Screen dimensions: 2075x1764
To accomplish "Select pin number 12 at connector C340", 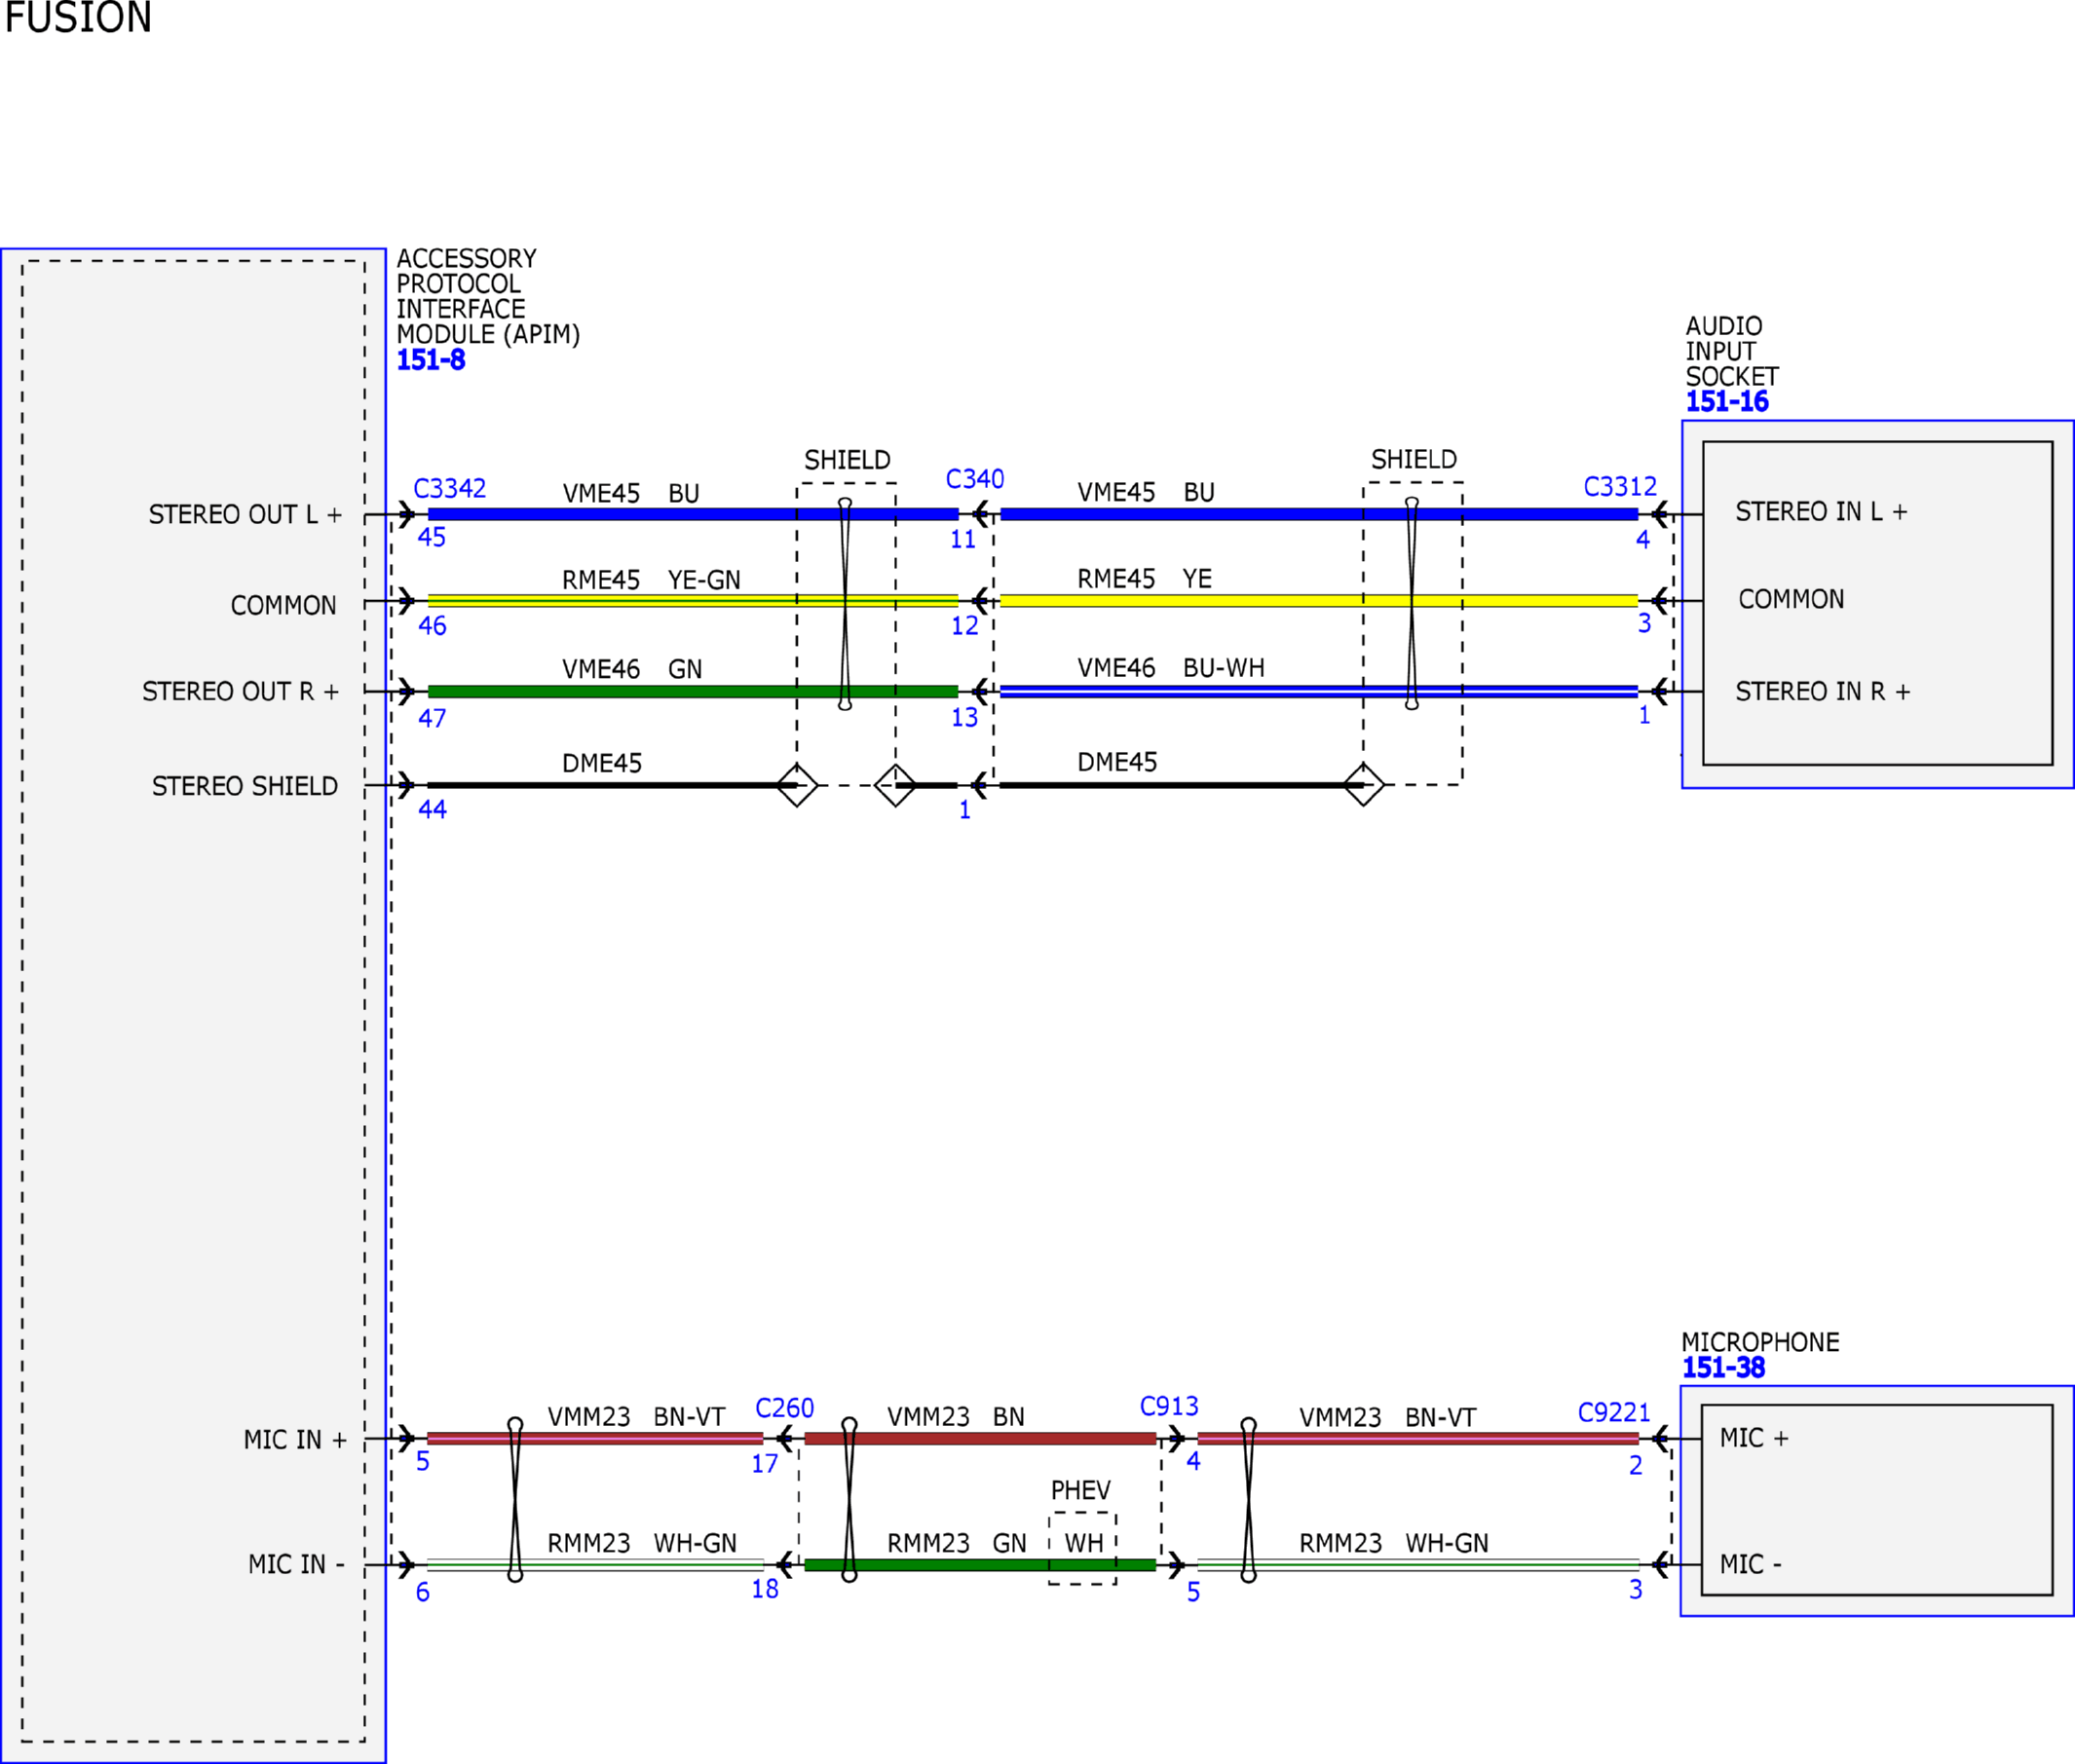I will tap(964, 626).
